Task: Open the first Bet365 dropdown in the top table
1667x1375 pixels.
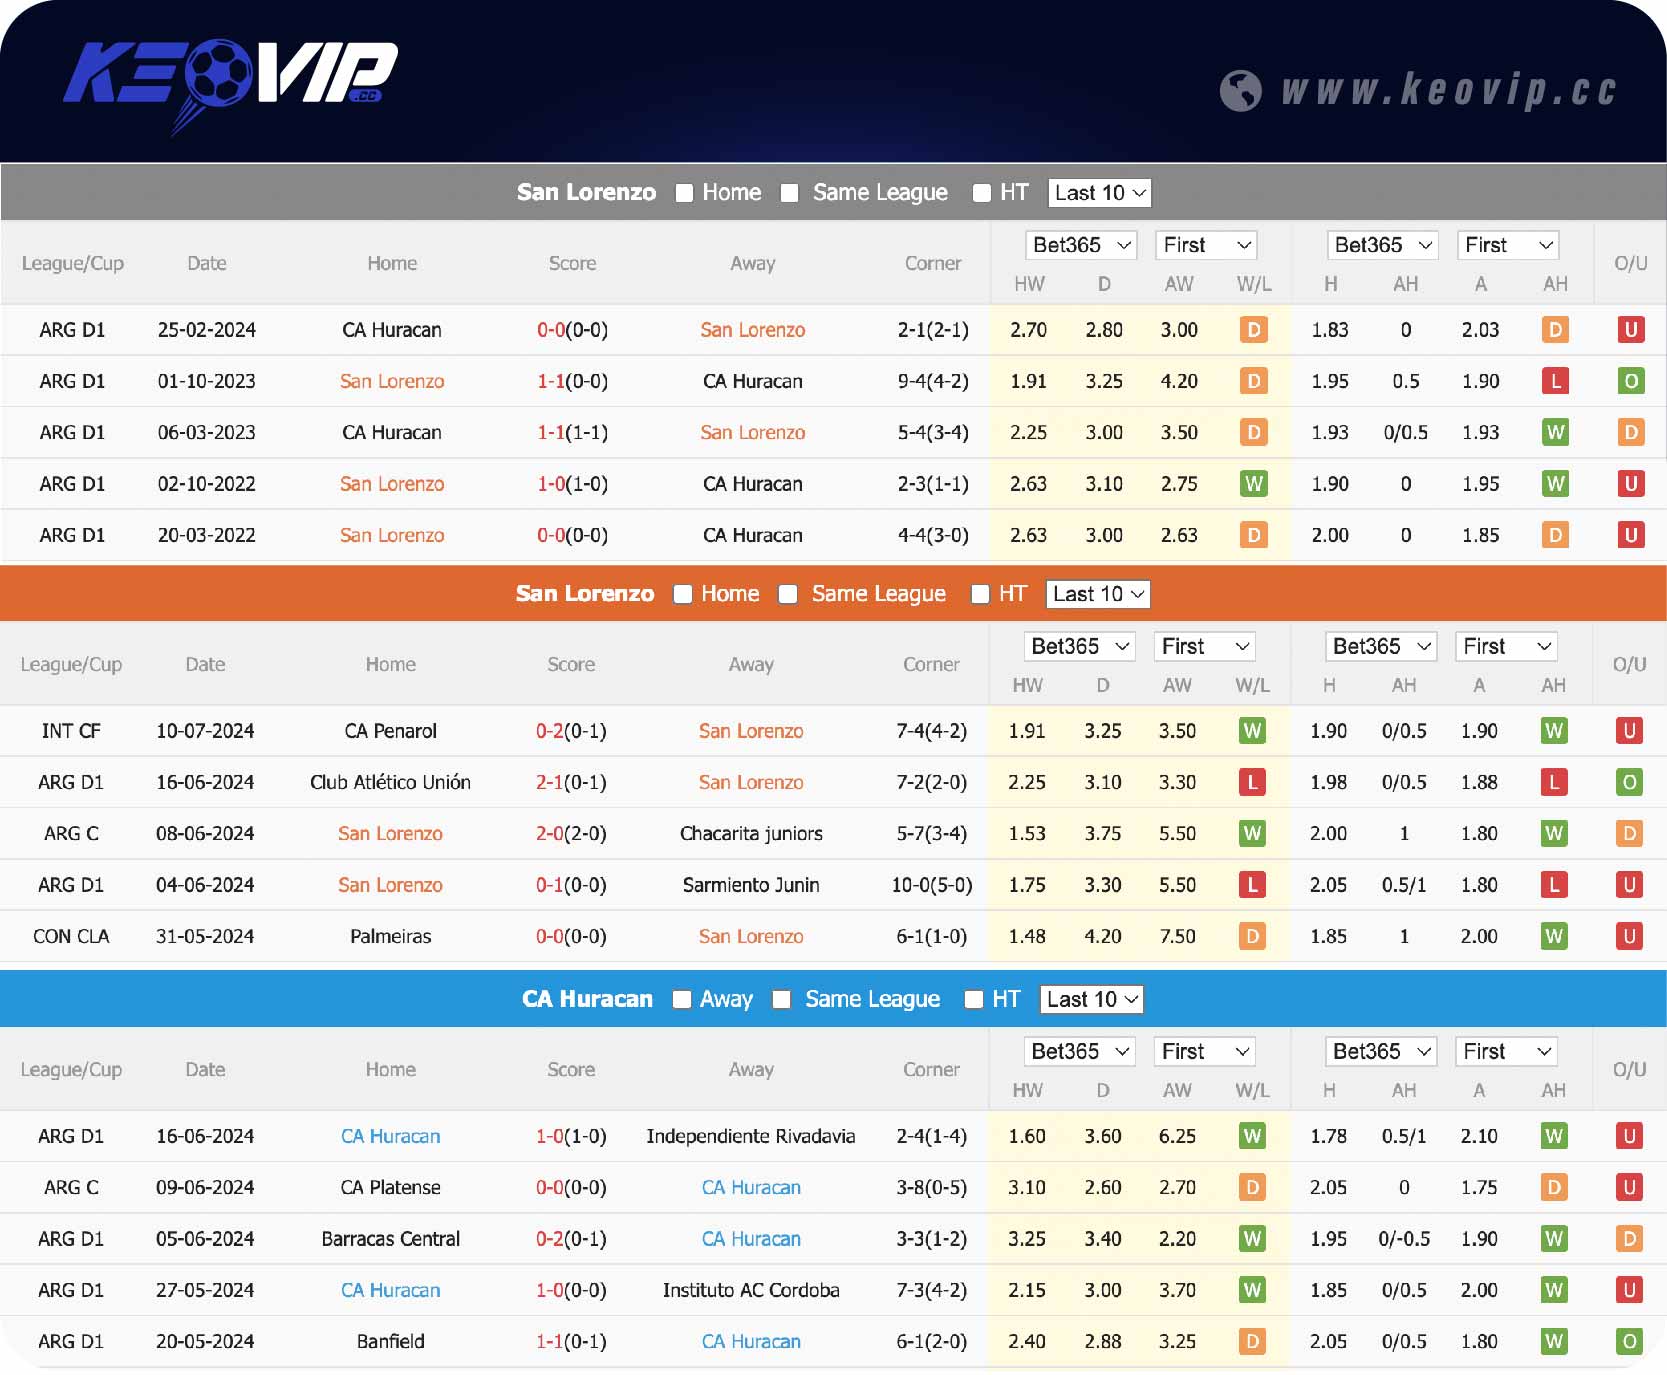Action: click(x=1081, y=245)
